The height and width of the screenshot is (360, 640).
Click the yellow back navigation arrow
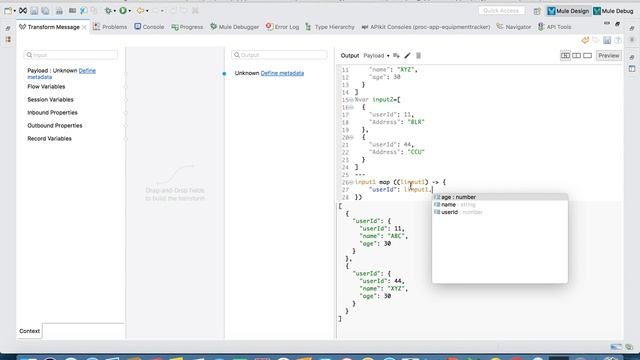[140, 11]
